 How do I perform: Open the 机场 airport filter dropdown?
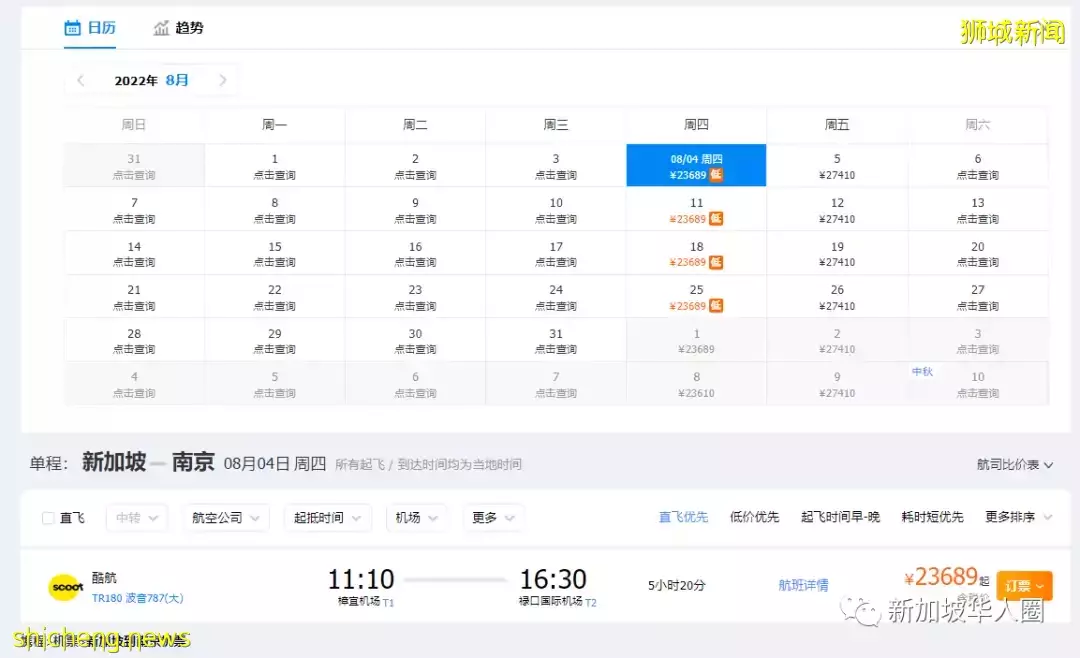pos(416,518)
